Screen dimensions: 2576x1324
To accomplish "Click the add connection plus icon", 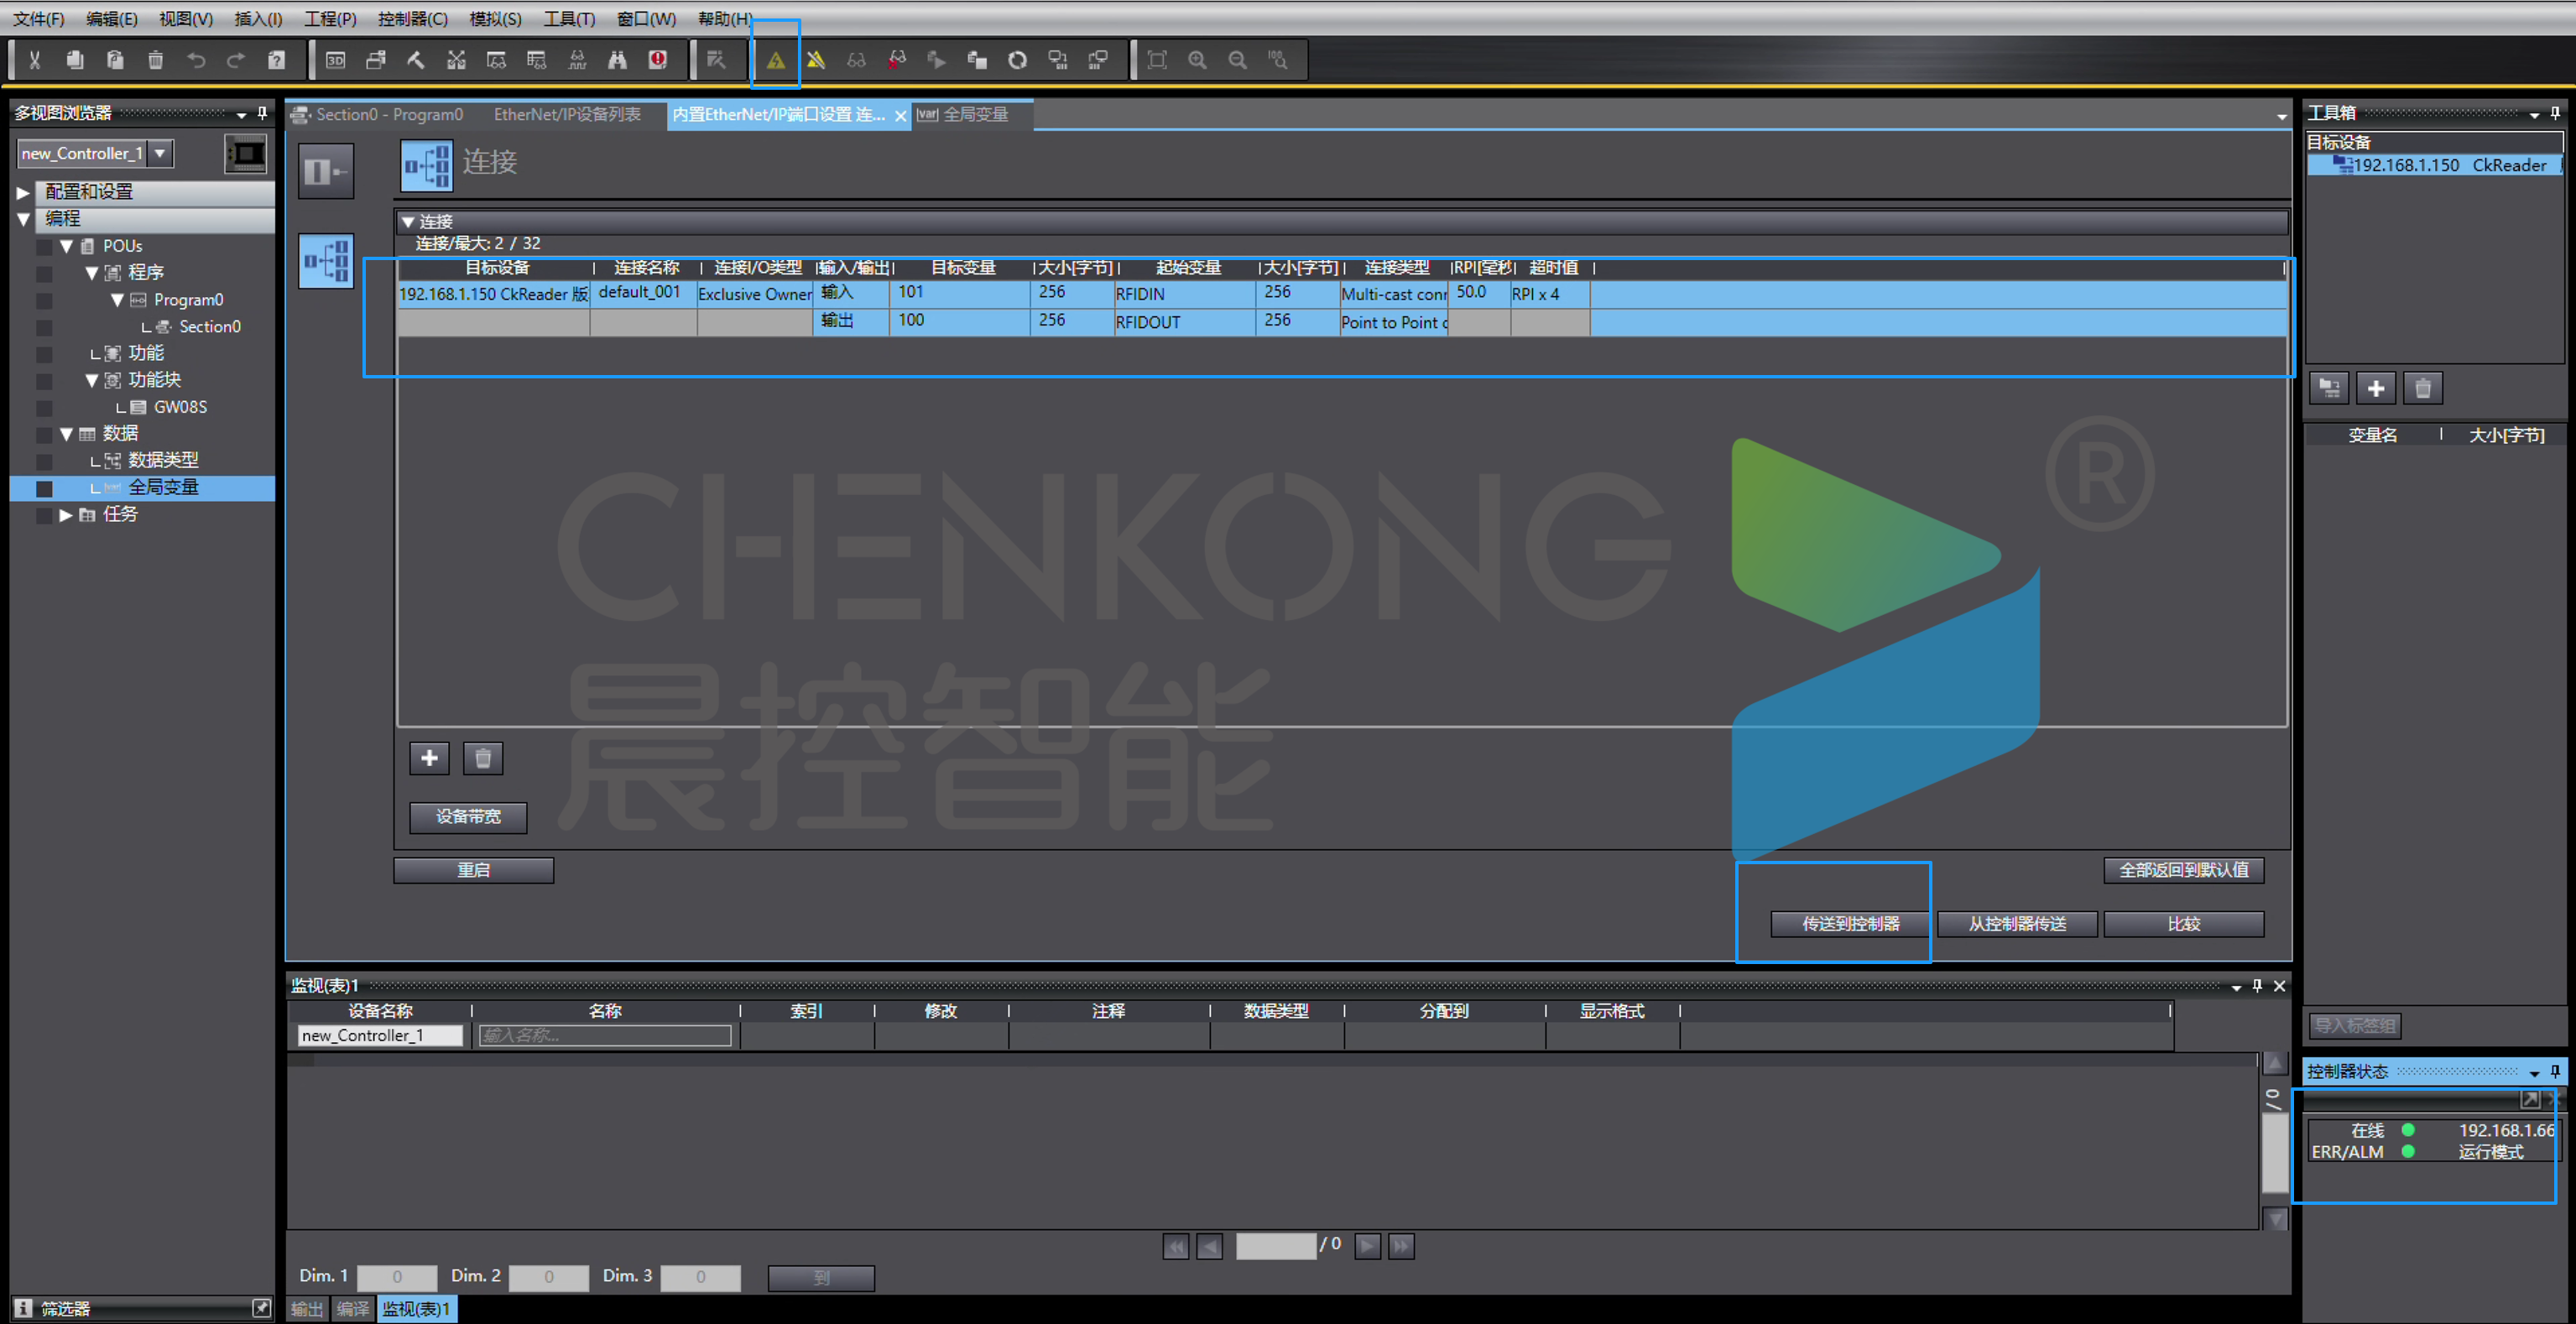I will point(429,758).
